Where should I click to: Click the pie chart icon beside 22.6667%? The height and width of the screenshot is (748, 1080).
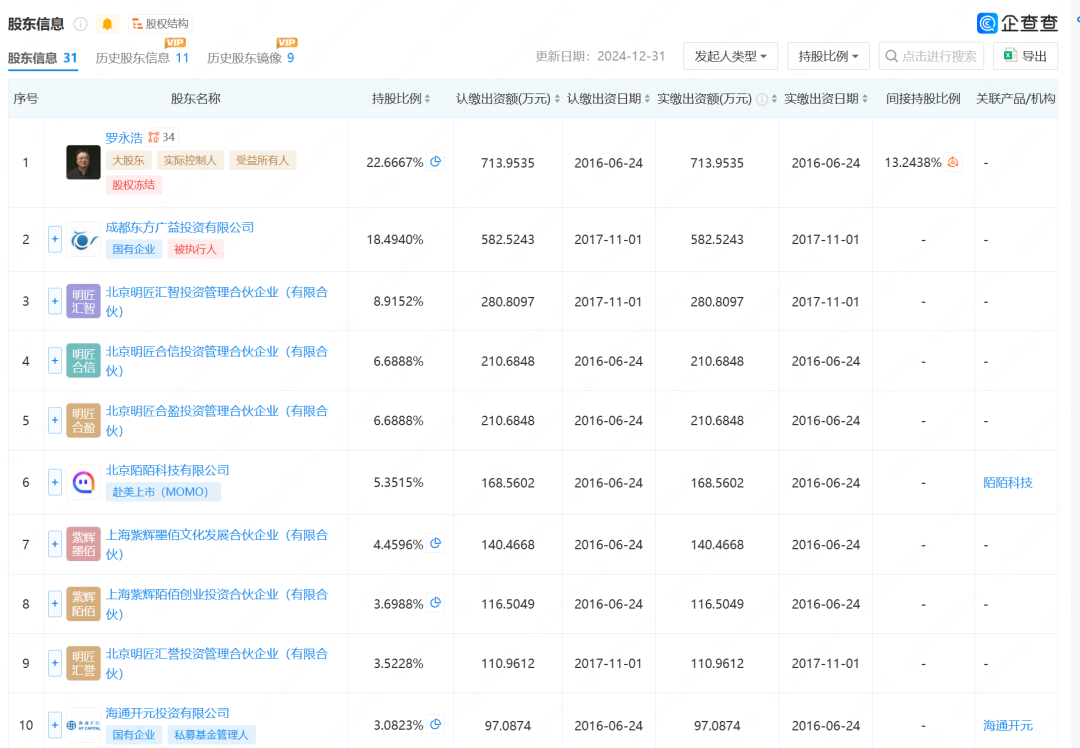[434, 162]
